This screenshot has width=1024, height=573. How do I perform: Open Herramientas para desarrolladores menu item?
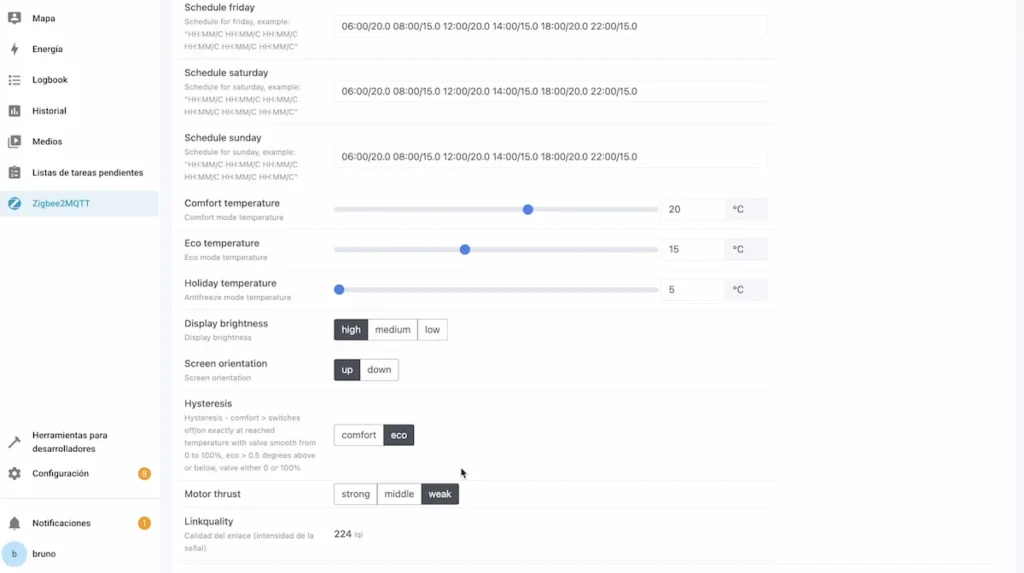click(x=69, y=442)
